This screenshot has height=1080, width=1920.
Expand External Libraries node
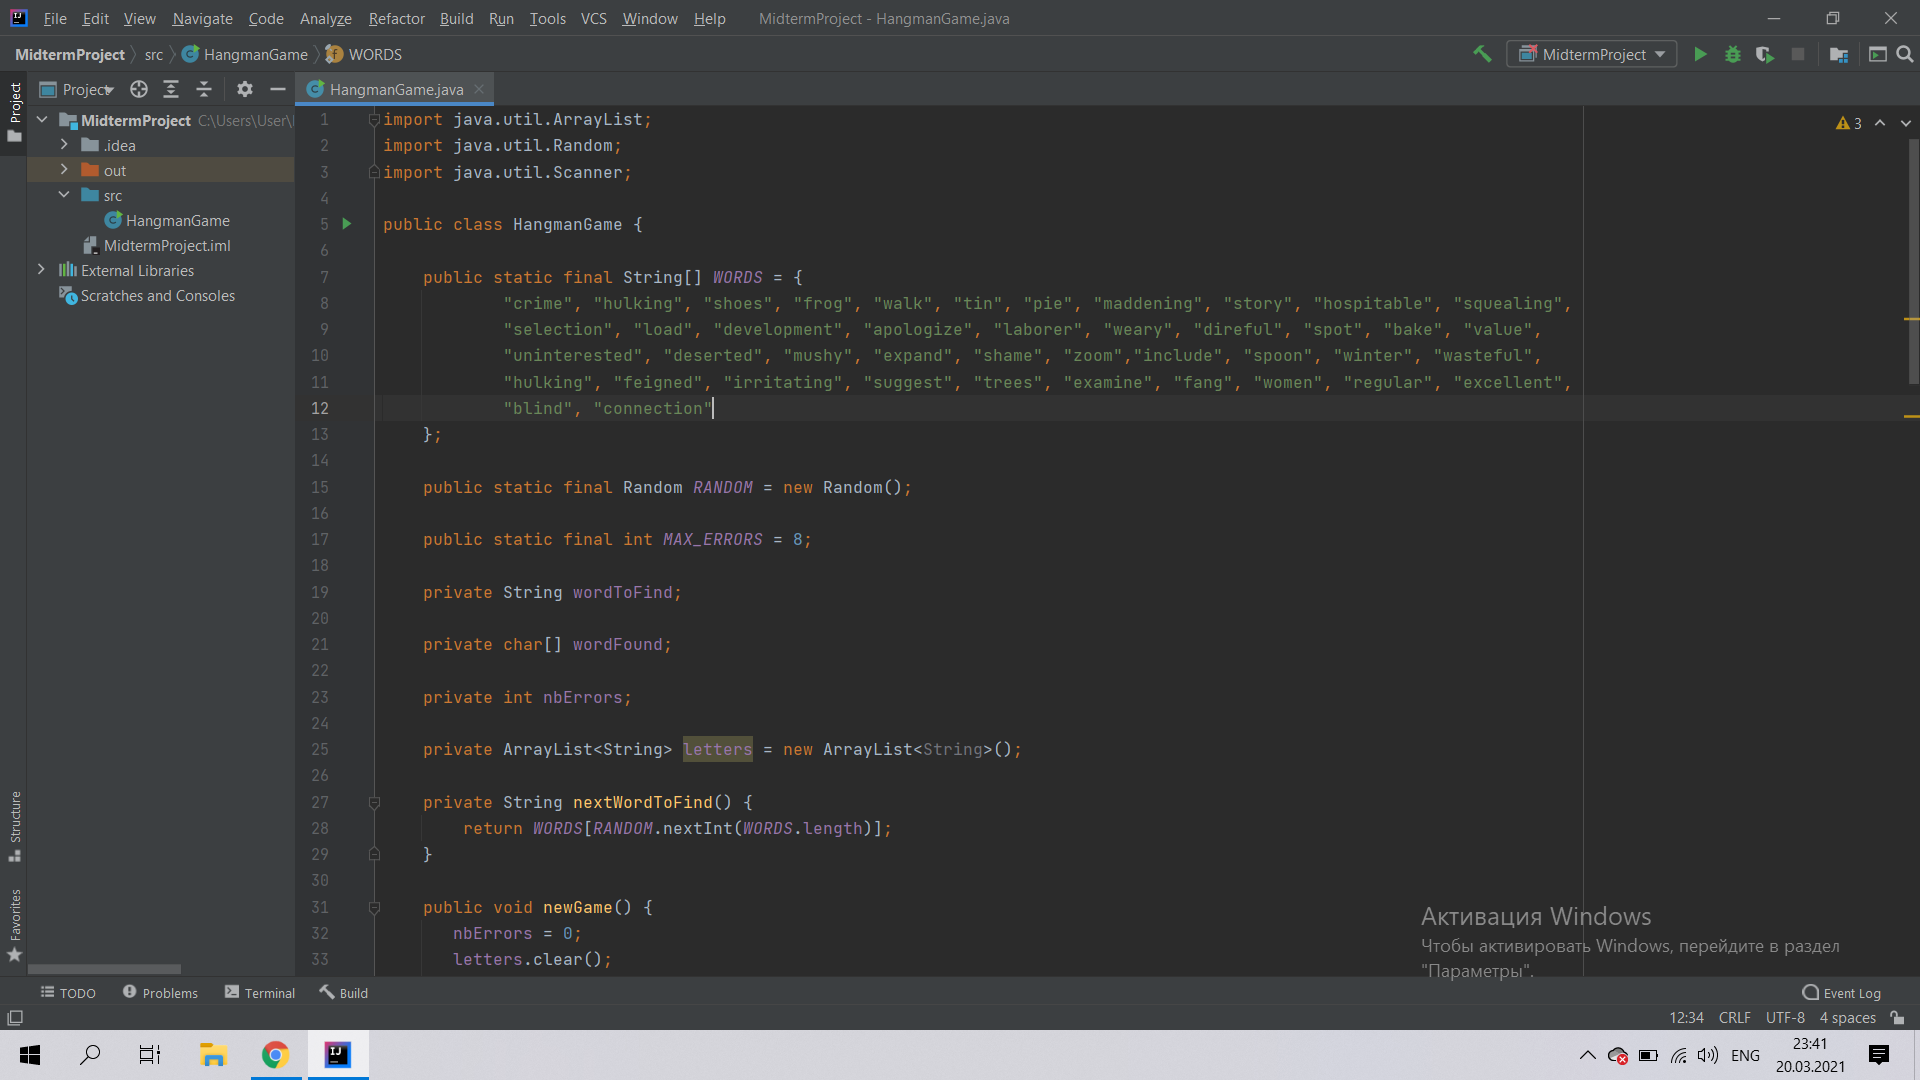click(x=41, y=270)
